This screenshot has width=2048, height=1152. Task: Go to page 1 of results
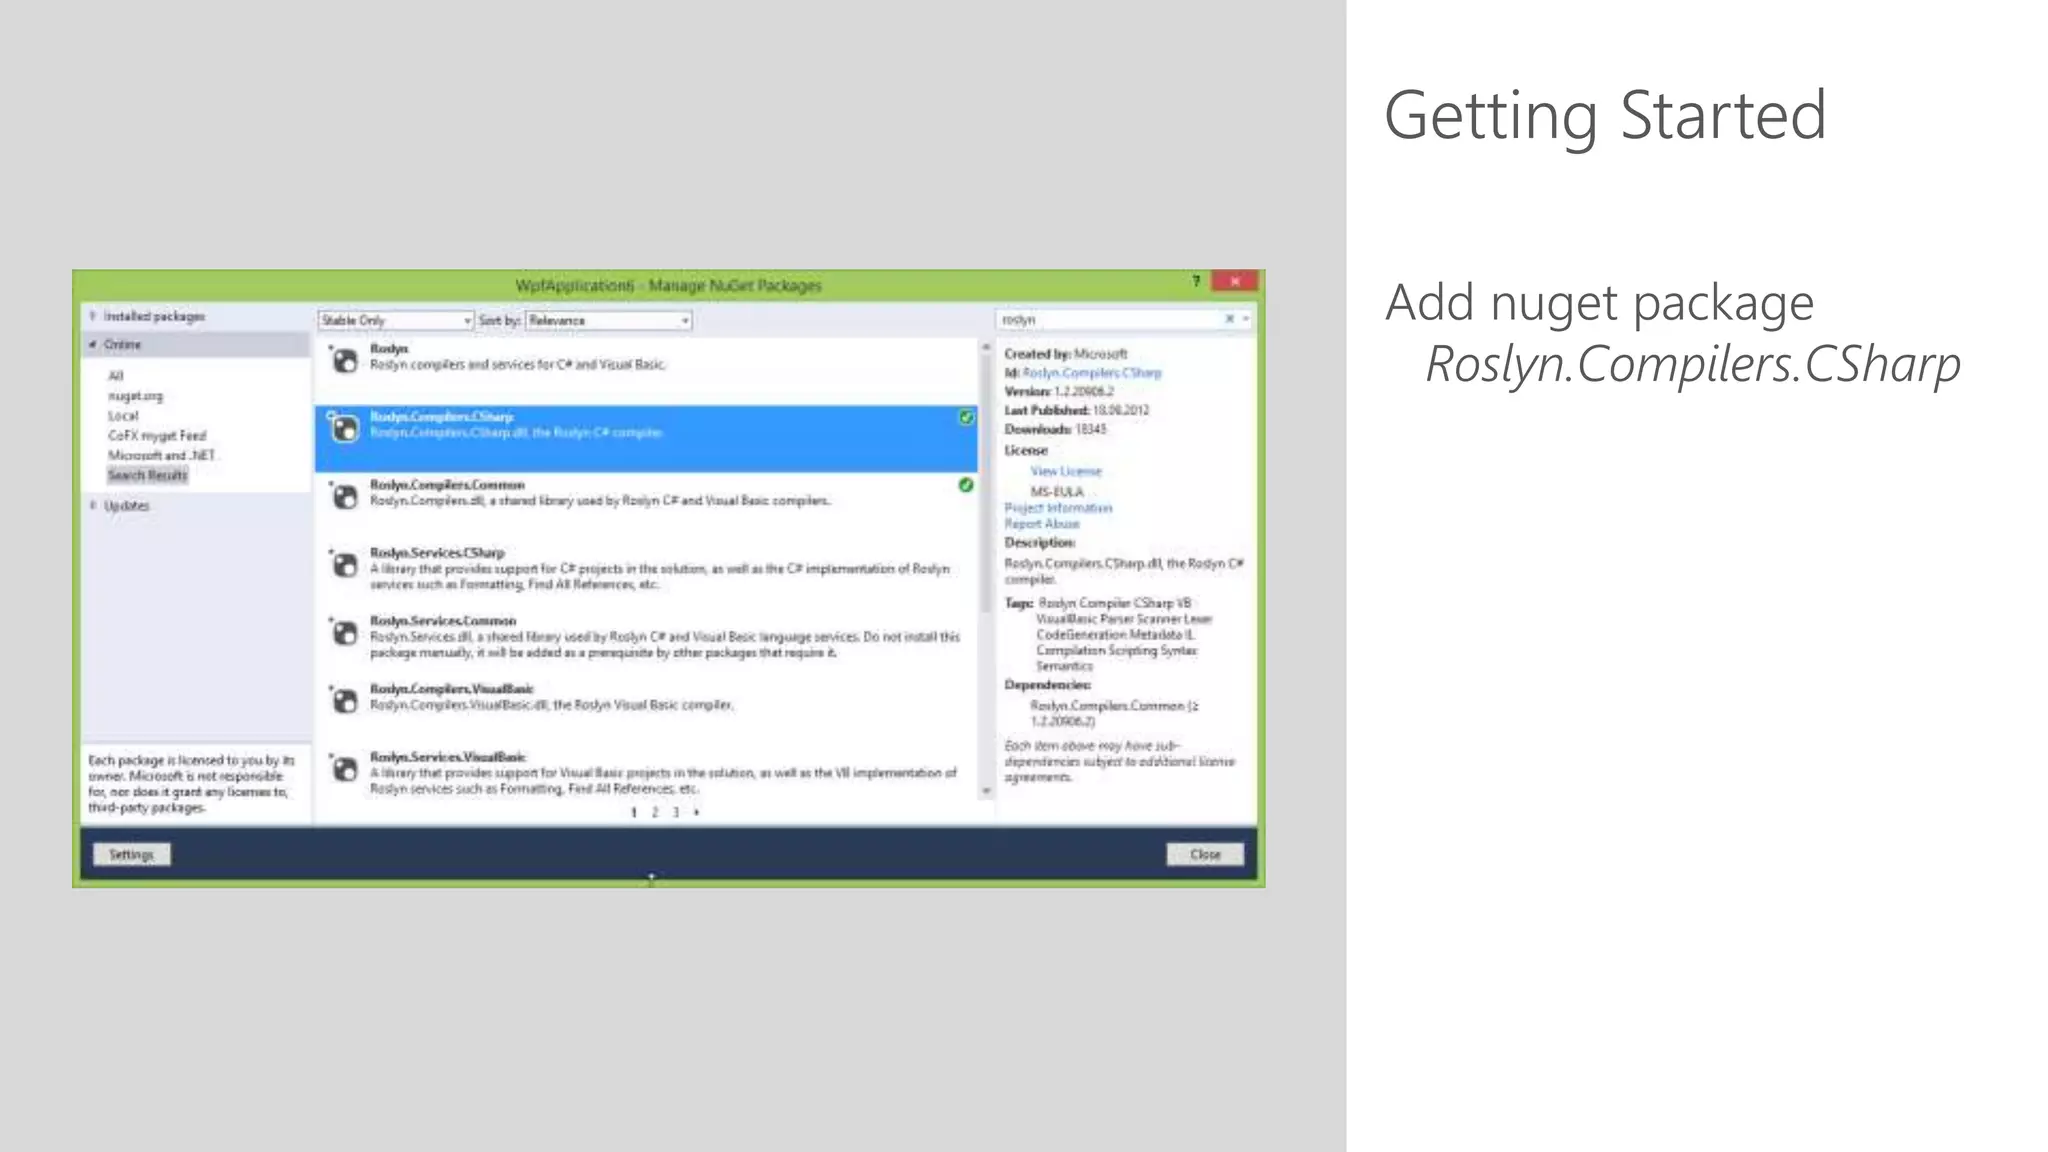[x=634, y=812]
